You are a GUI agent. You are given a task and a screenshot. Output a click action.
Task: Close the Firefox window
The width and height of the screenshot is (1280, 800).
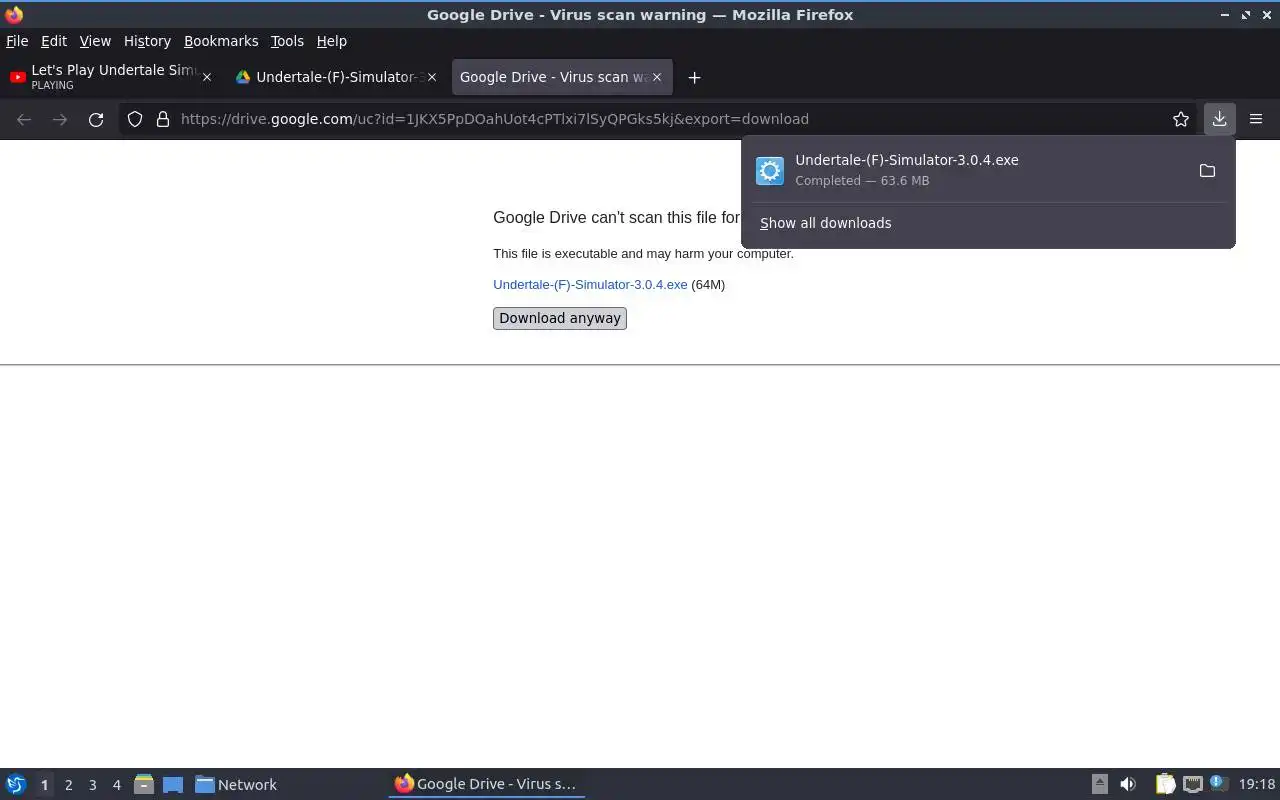point(1266,15)
